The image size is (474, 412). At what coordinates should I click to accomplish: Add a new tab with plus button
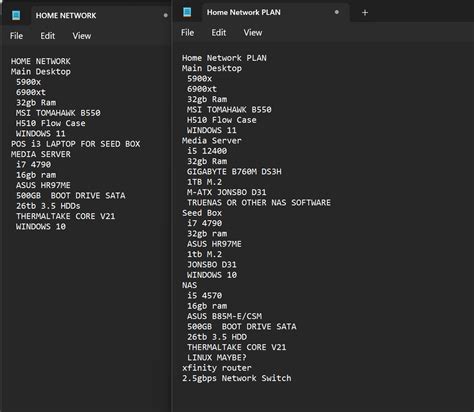(365, 13)
